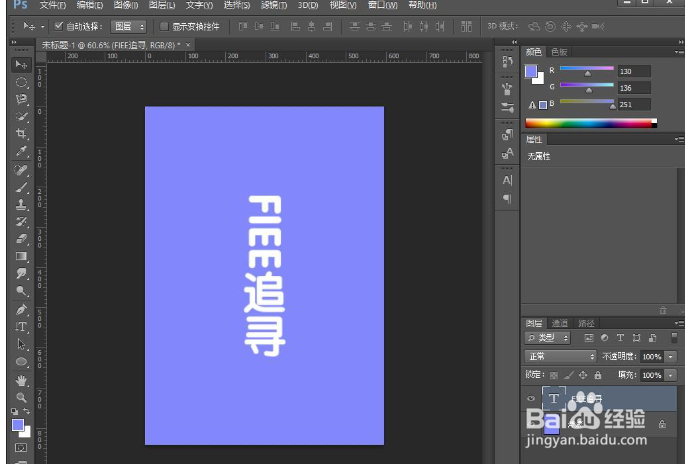
Task: Toggle lock all for layer
Action: (x=598, y=375)
